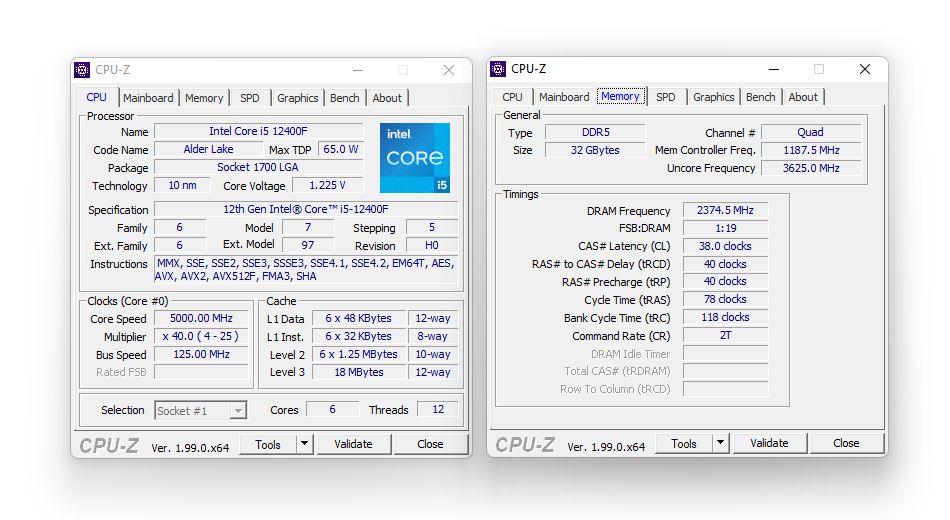950x520 pixels.
Task: Select the active Memory tab in right window
Action: pyautogui.click(x=620, y=96)
